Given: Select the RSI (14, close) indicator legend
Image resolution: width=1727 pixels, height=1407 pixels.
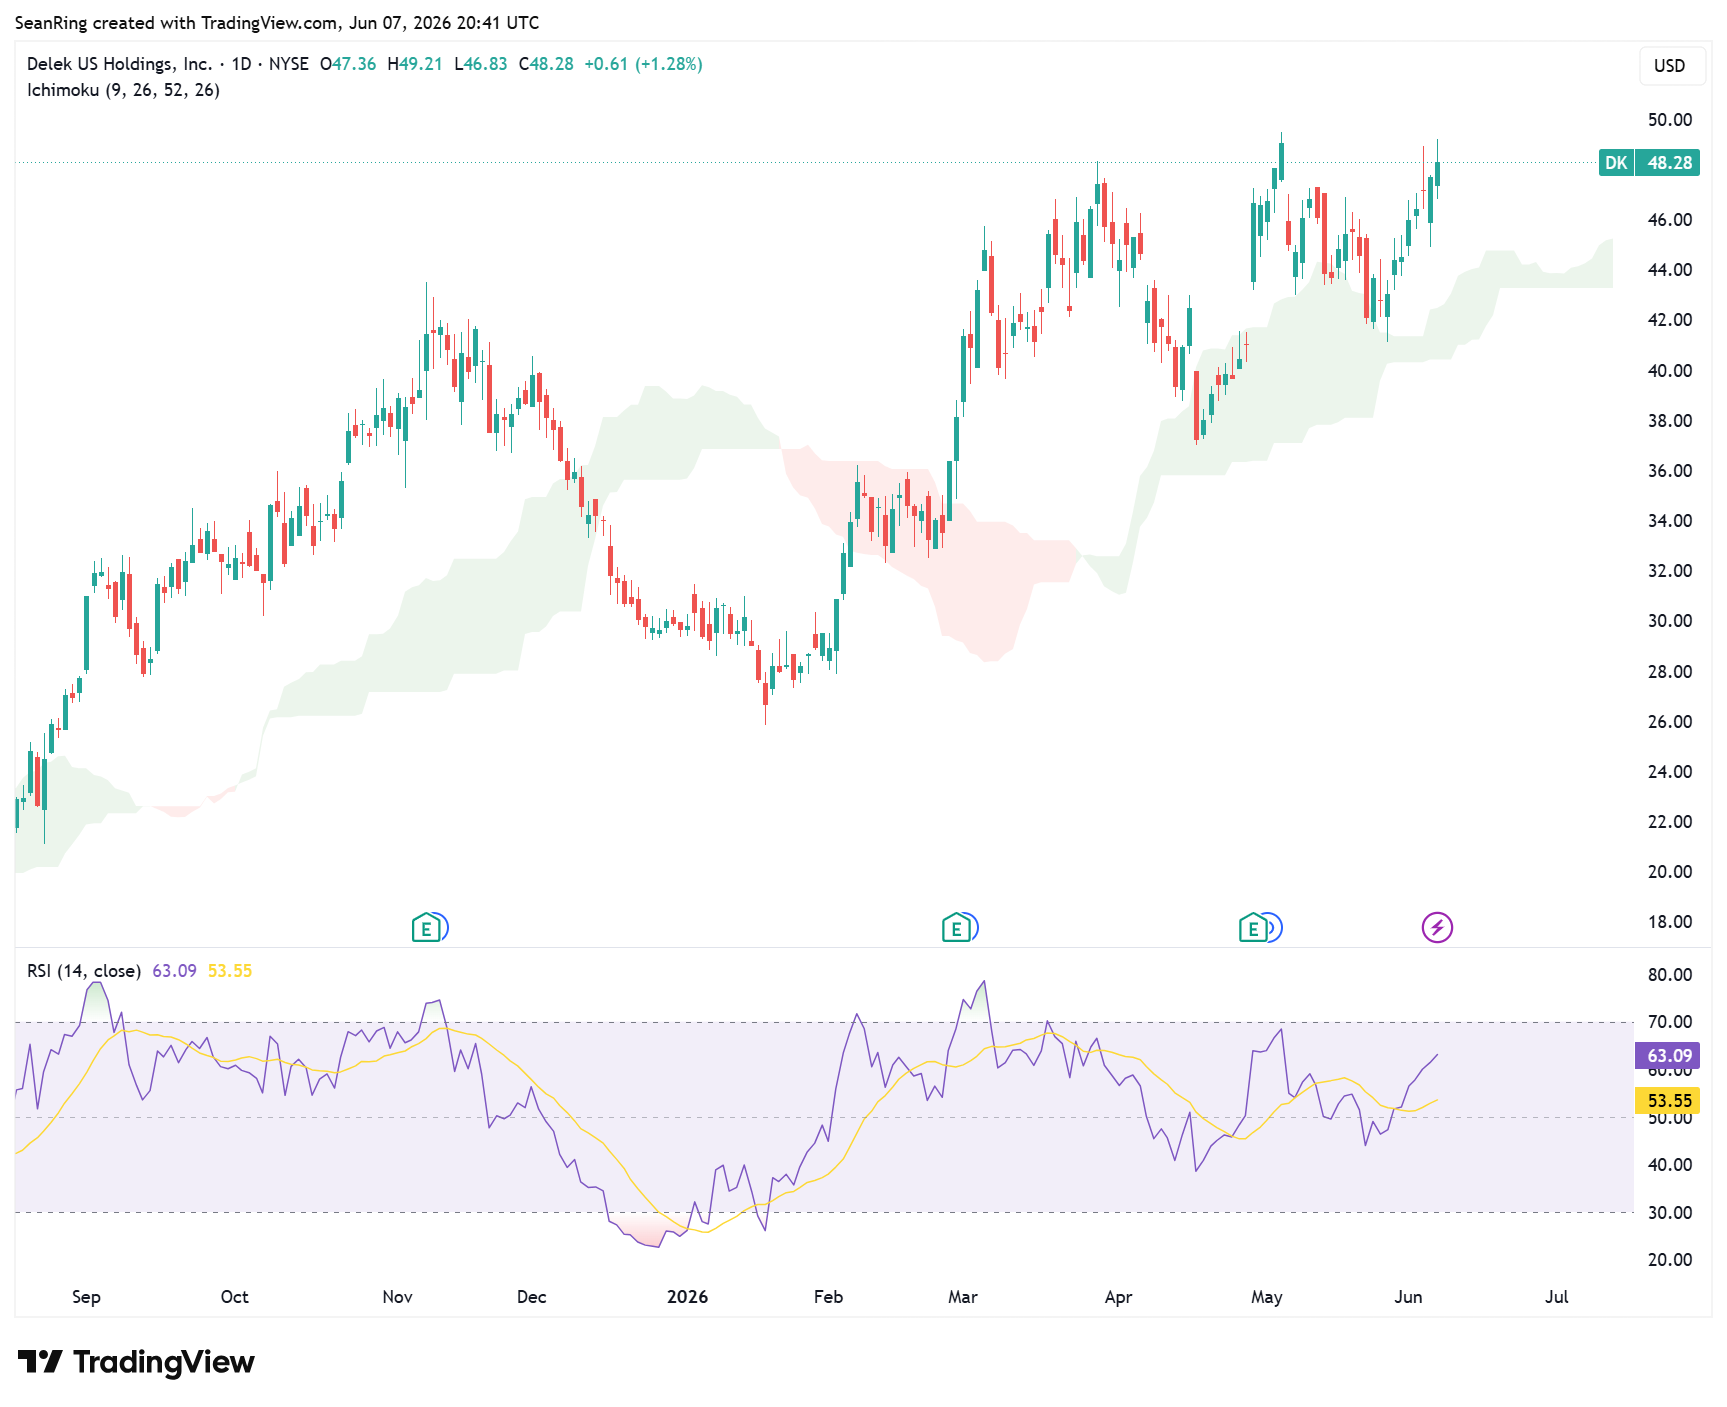Looking at the screenshot, I should [x=84, y=971].
